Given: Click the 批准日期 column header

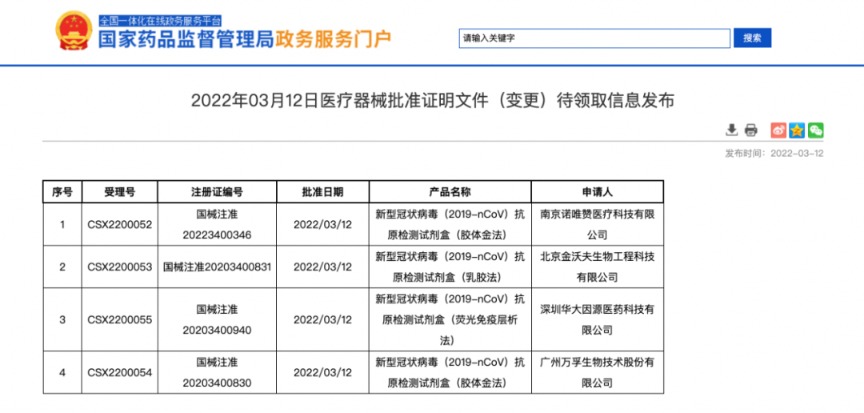Looking at the screenshot, I should click(x=323, y=192).
